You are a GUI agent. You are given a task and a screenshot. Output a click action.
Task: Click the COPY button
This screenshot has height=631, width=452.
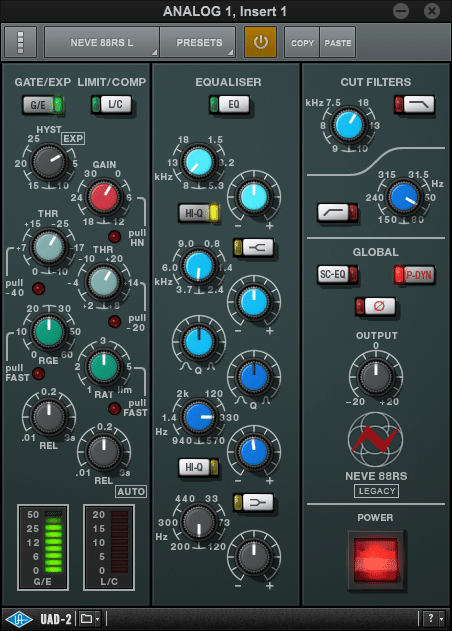tap(302, 42)
